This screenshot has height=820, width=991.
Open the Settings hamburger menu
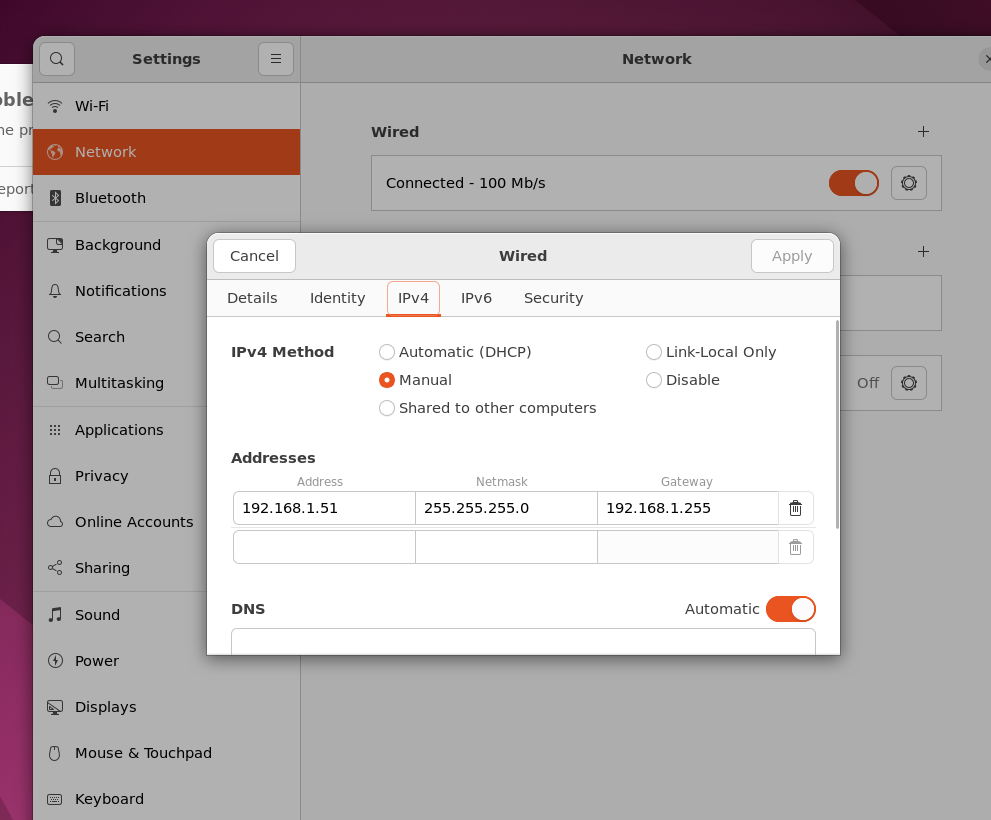(x=276, y=59)
